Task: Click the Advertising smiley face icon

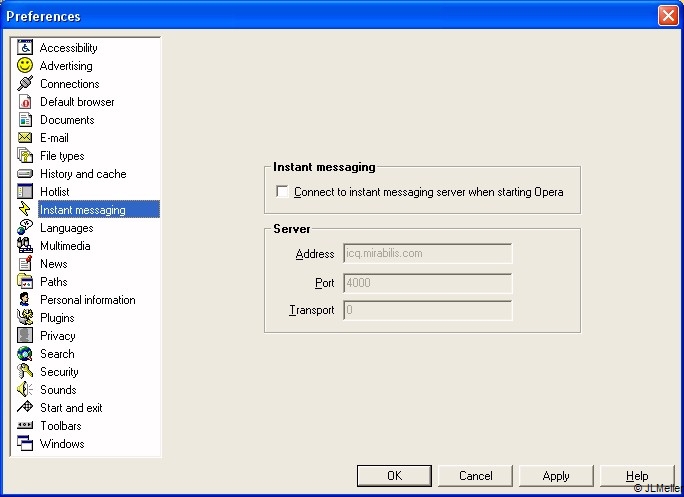Action: coord(25,65)
